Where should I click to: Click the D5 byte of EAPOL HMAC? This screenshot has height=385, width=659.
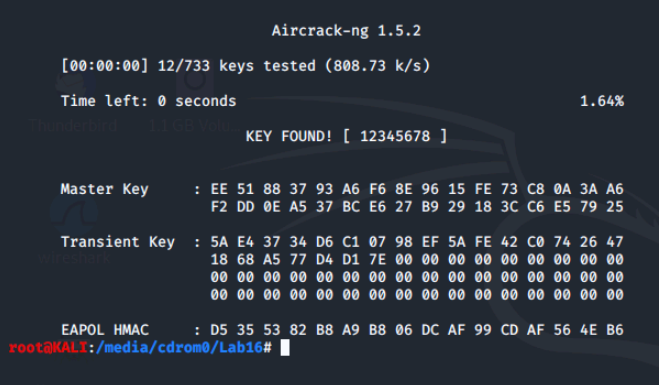pyautogui.click(x=219, y=330)
